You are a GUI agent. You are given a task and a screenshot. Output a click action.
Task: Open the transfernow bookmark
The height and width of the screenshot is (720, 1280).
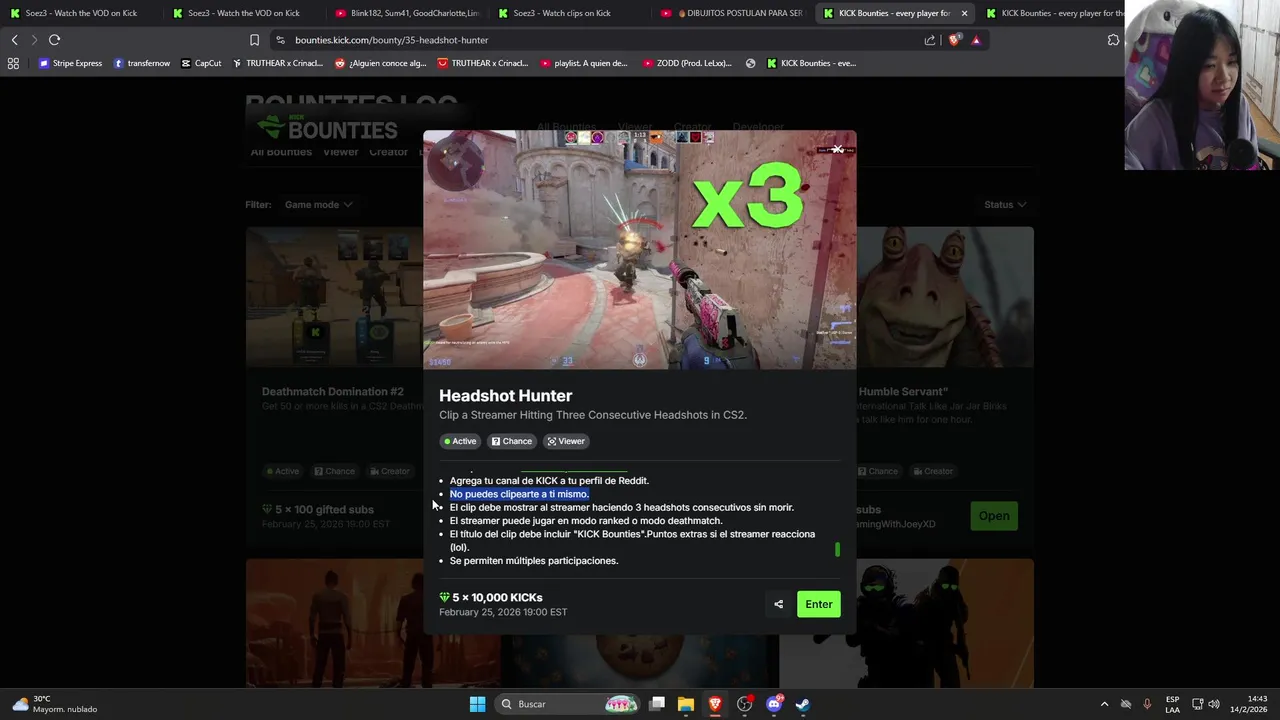pos(142,63)
